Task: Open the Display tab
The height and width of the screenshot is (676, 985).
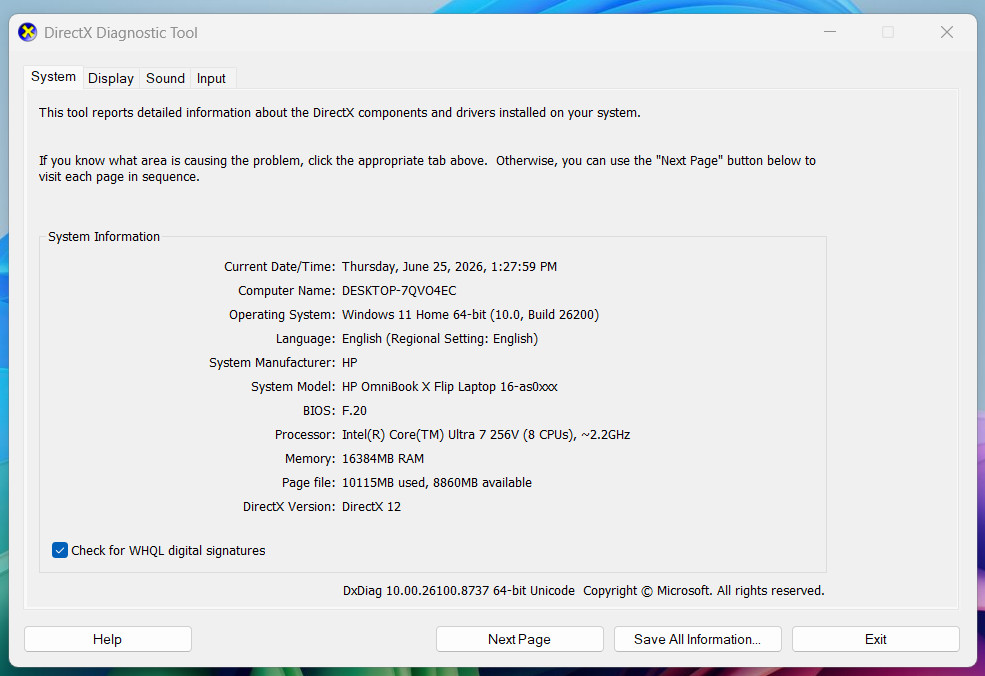Action: pos(111,79)
